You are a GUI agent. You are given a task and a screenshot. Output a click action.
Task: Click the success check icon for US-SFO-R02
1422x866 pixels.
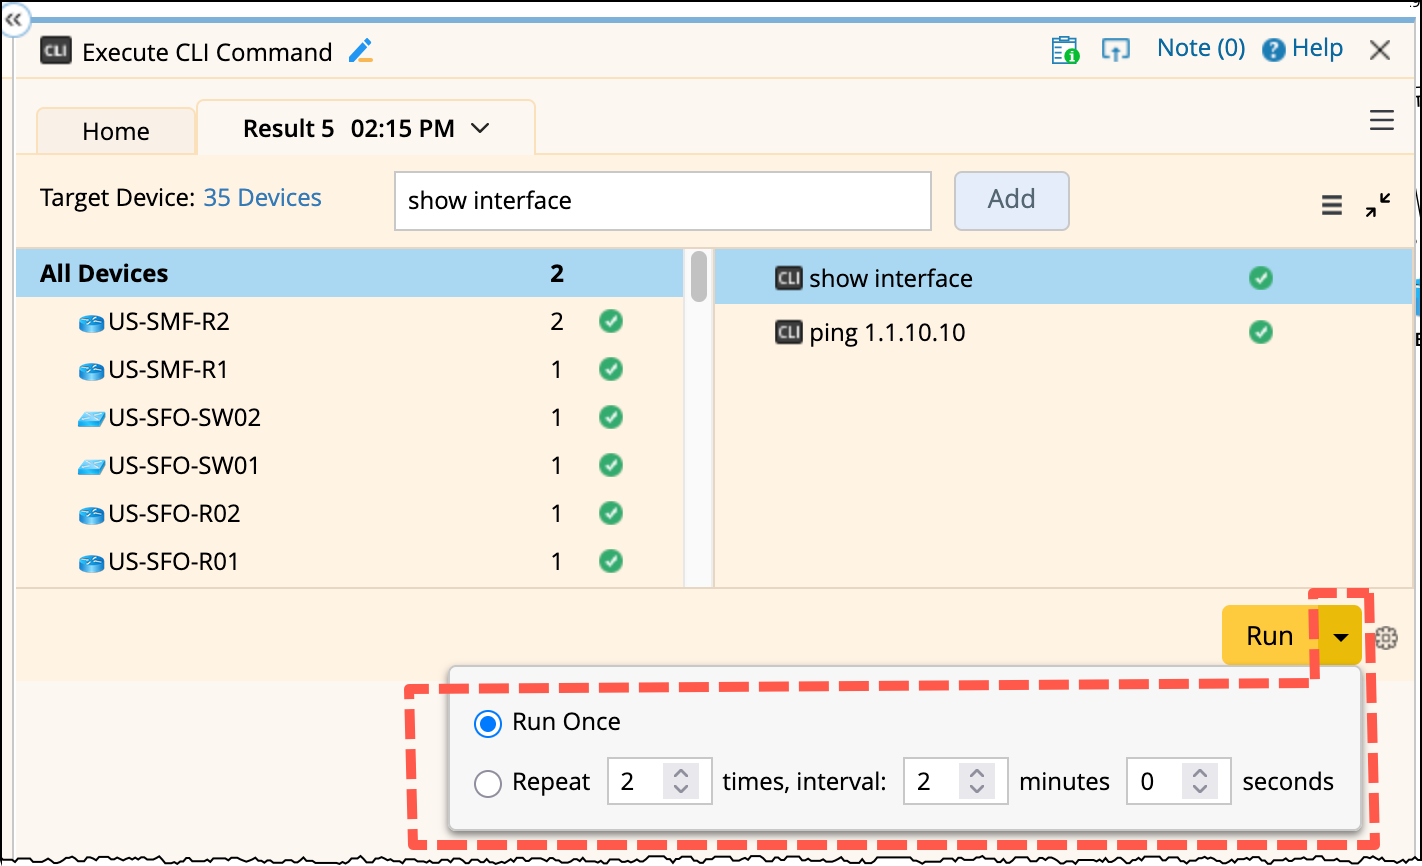click(611, 513)
